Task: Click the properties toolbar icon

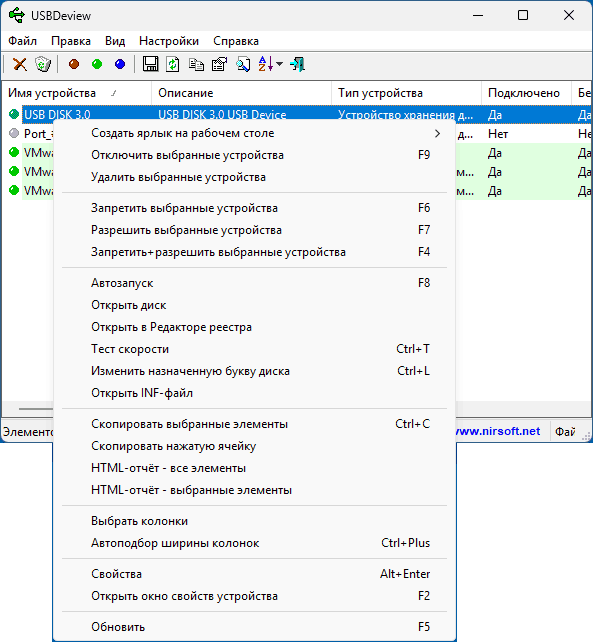Action: pos(219,64)
